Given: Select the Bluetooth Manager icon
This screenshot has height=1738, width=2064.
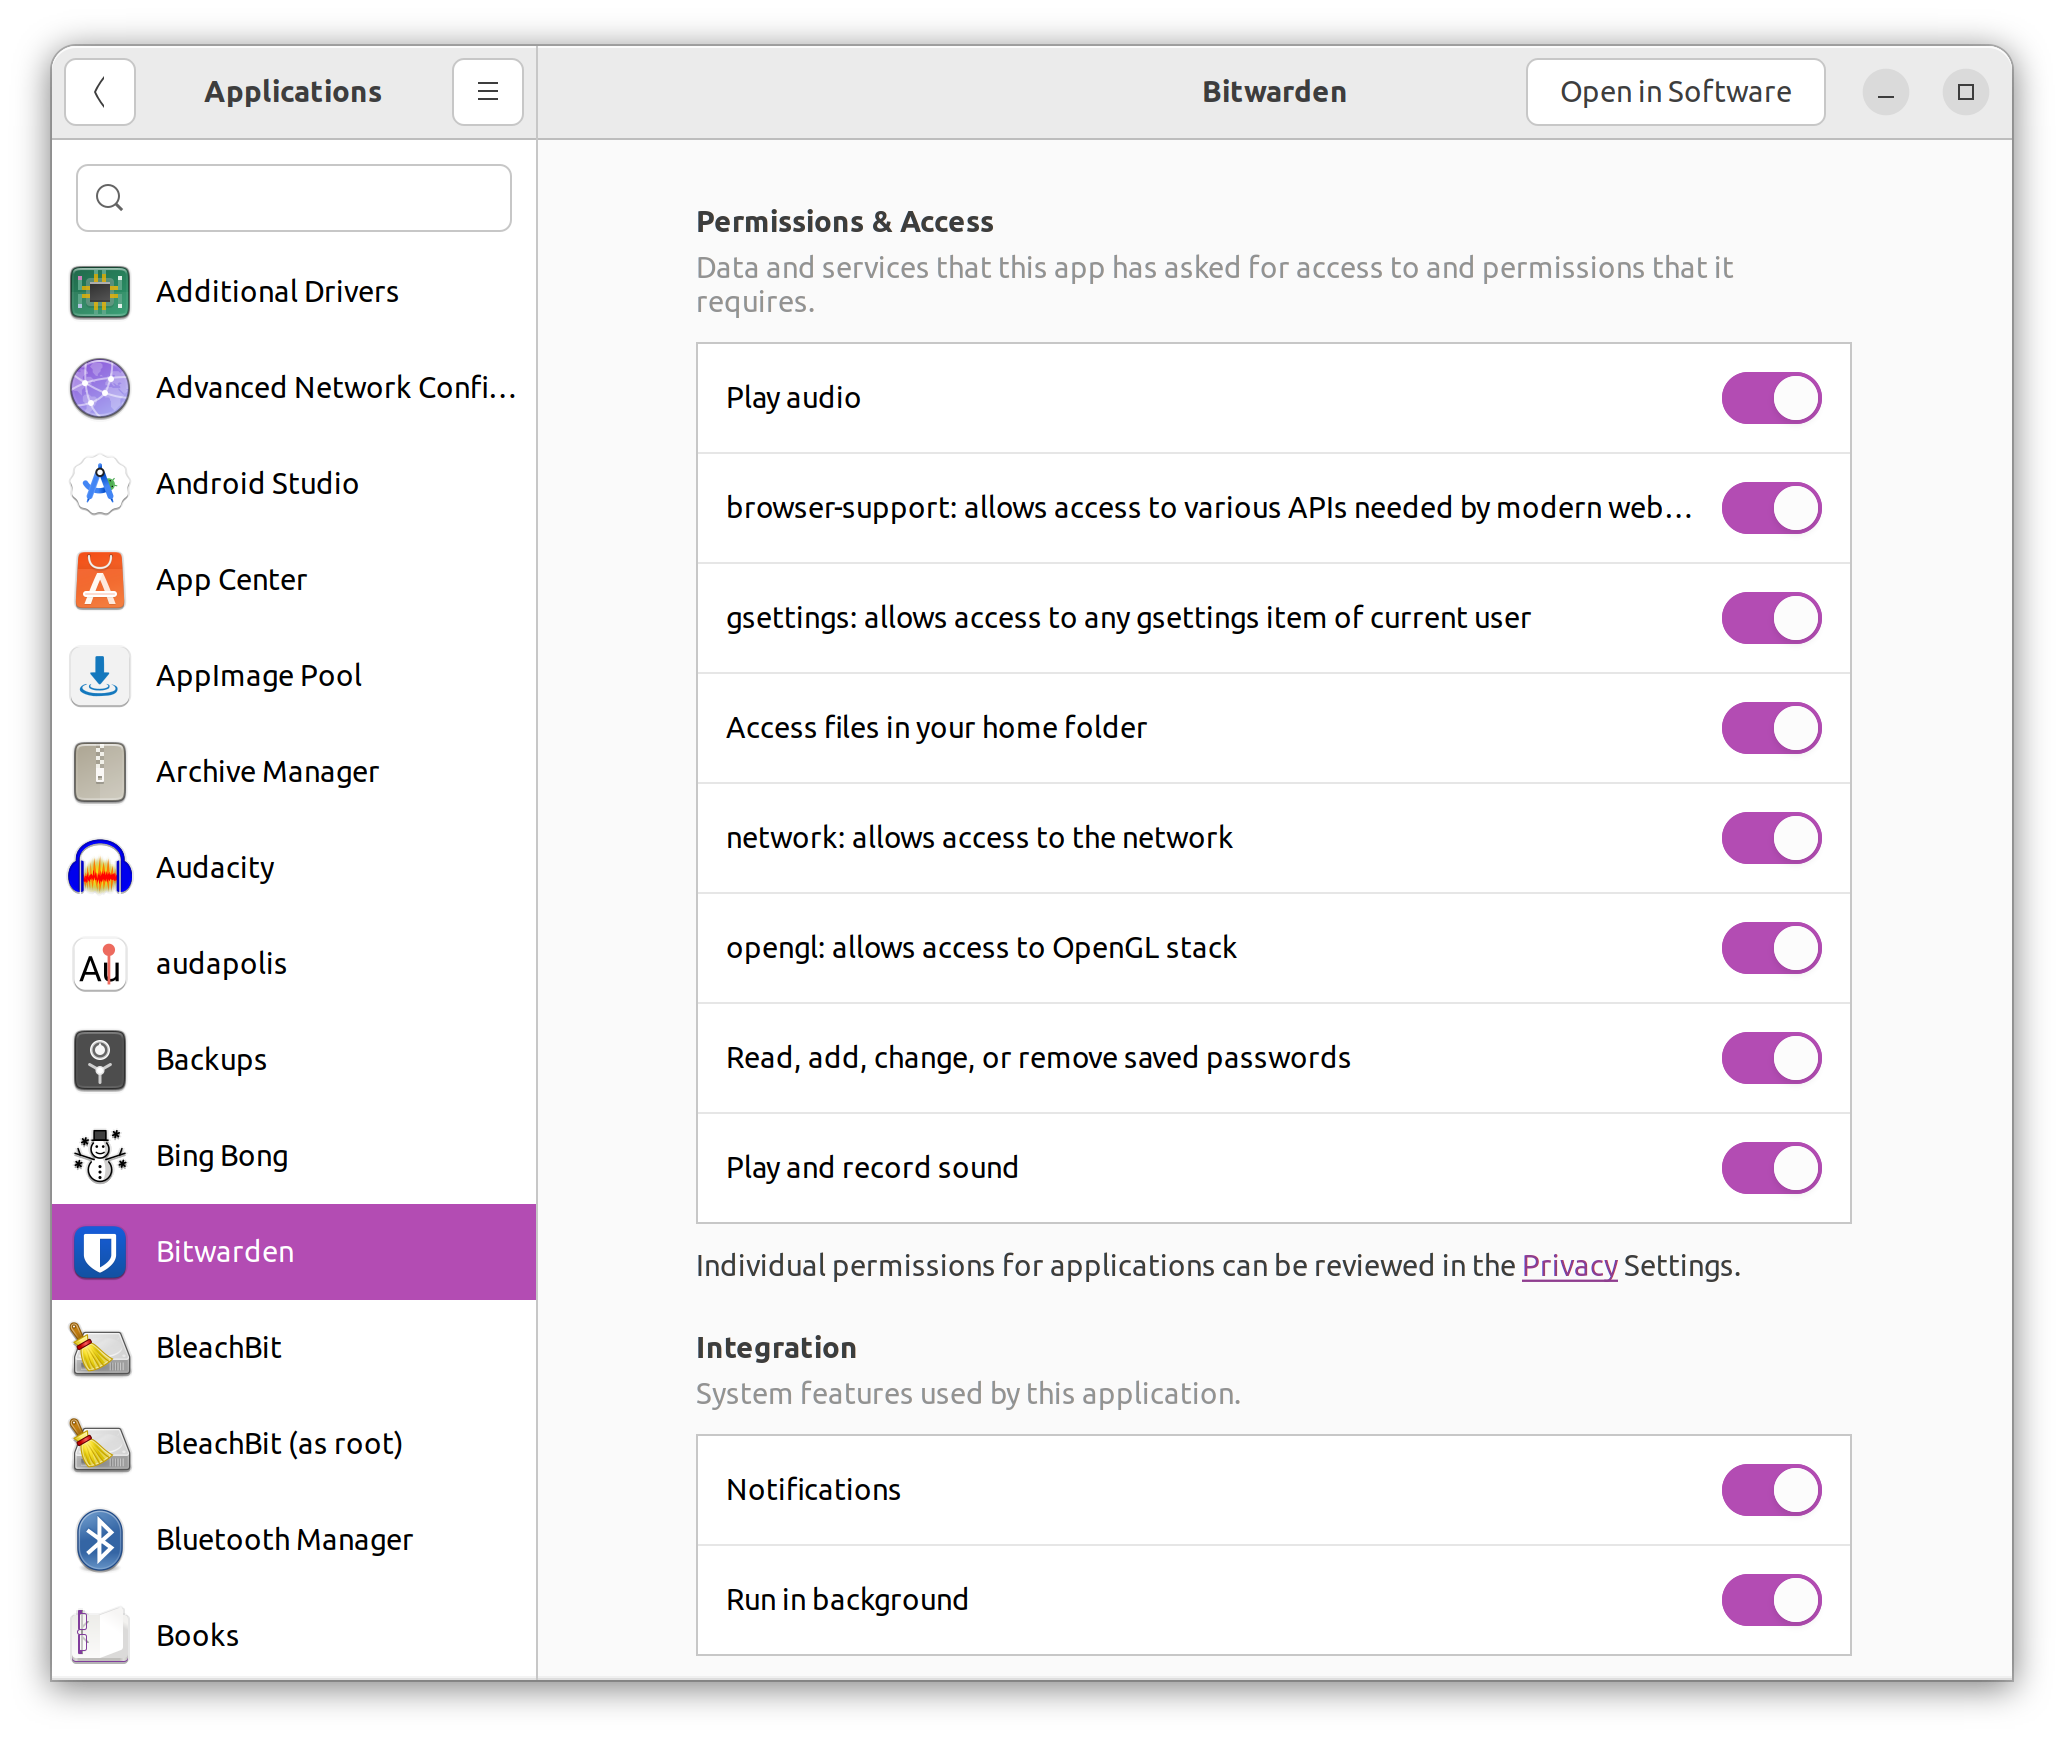Looking at the screenshot, I should [x=100, y=1540].
